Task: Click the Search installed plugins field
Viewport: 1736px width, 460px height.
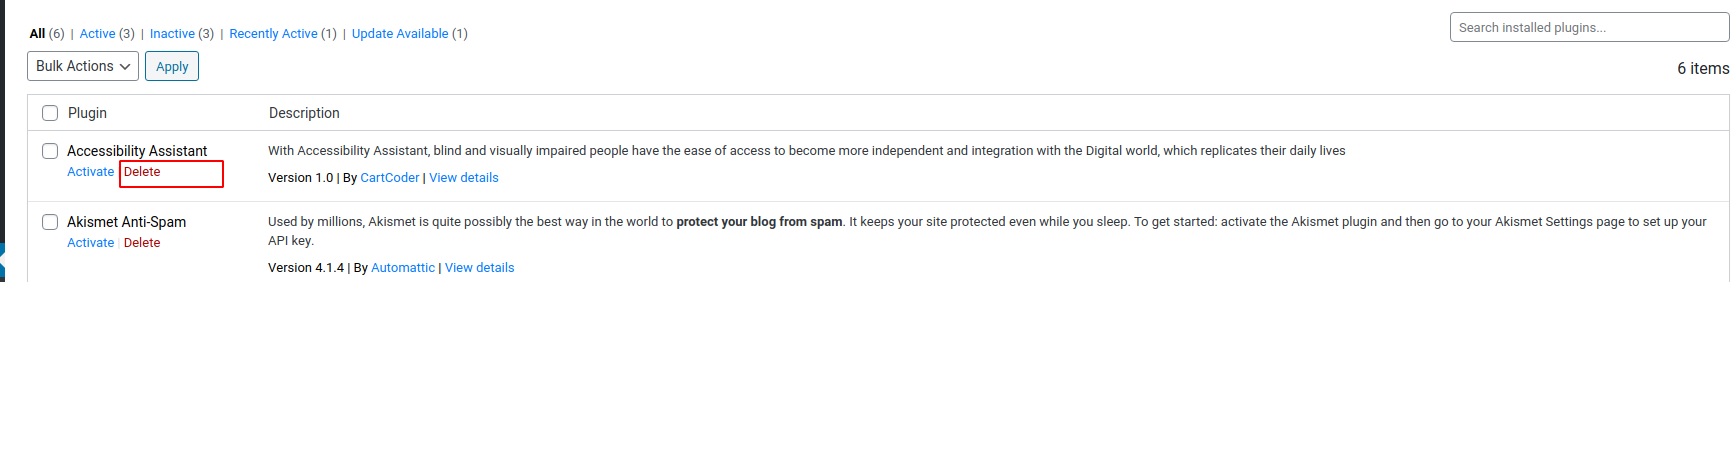Action: 1588,28
